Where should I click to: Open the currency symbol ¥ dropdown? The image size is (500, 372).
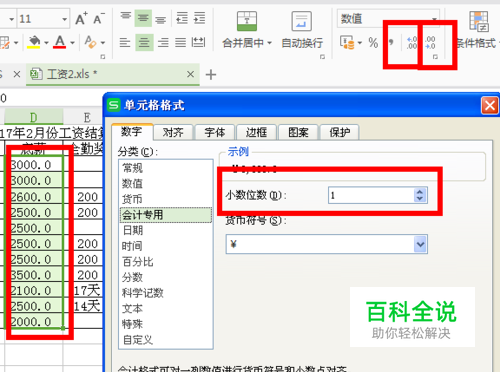pyautogui.click(x=420, y=244)
